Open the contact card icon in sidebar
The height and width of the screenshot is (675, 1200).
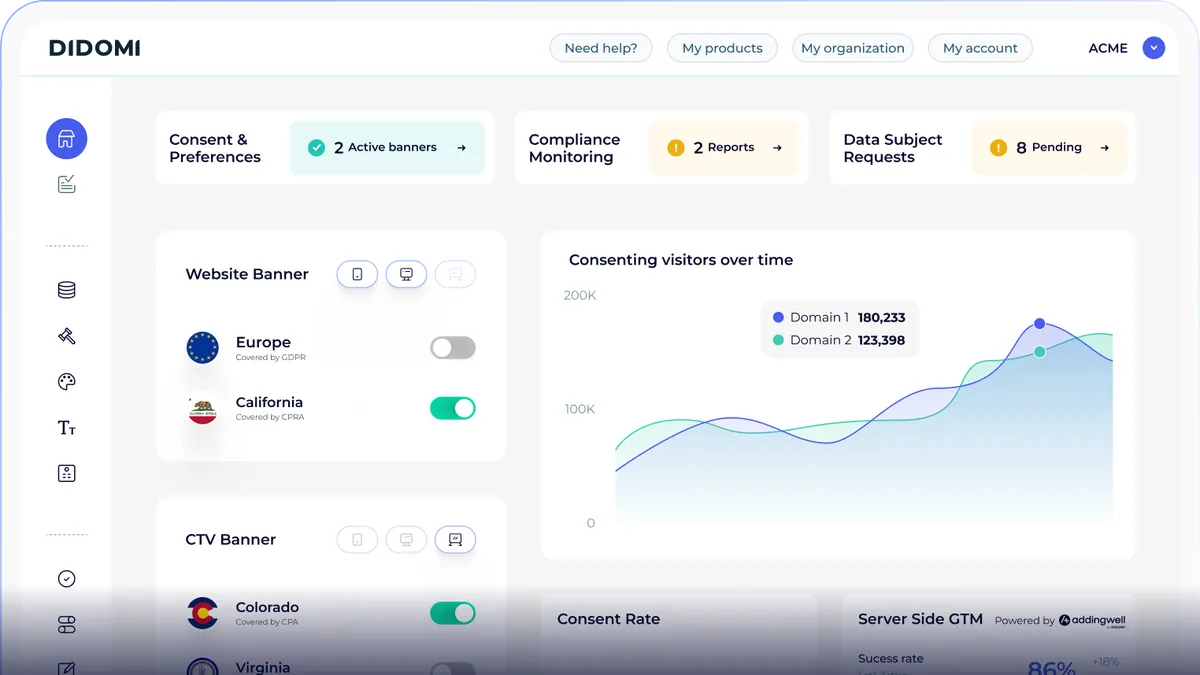tap(66, 474)
